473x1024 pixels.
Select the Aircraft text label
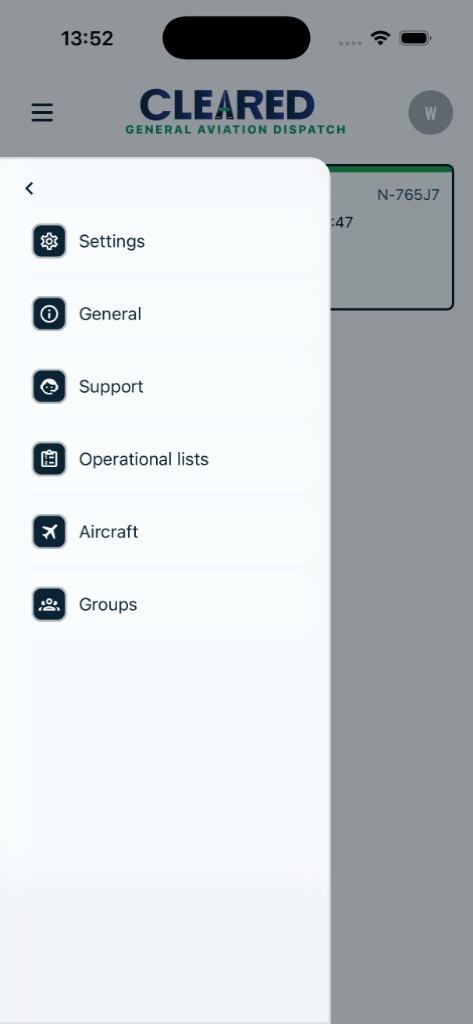click(108, 532)
